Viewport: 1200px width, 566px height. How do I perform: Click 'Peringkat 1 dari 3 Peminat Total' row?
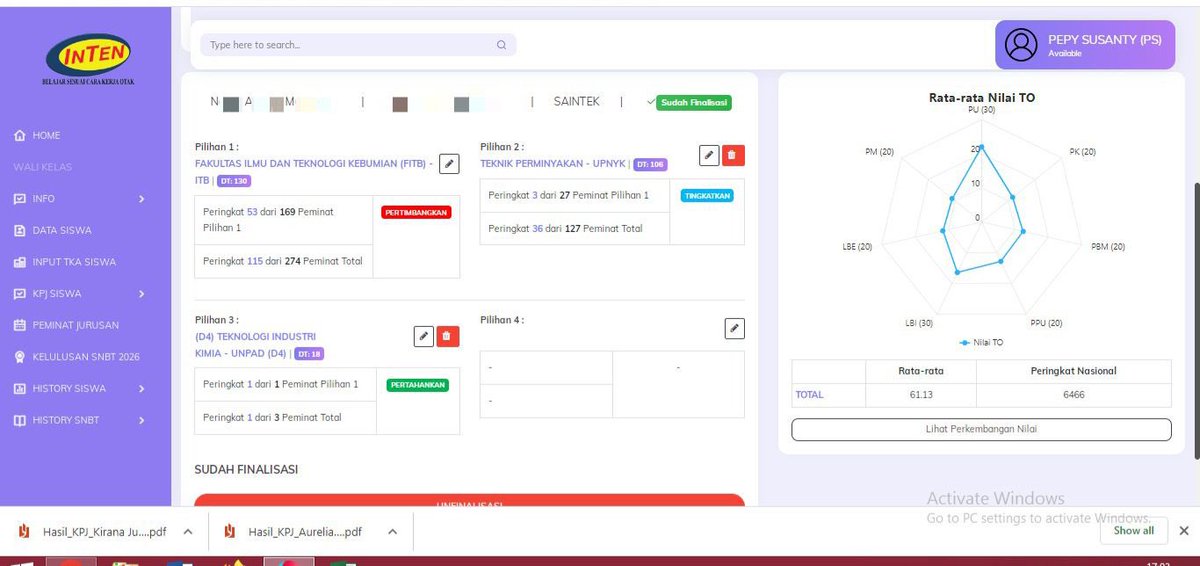coord(285,417)
